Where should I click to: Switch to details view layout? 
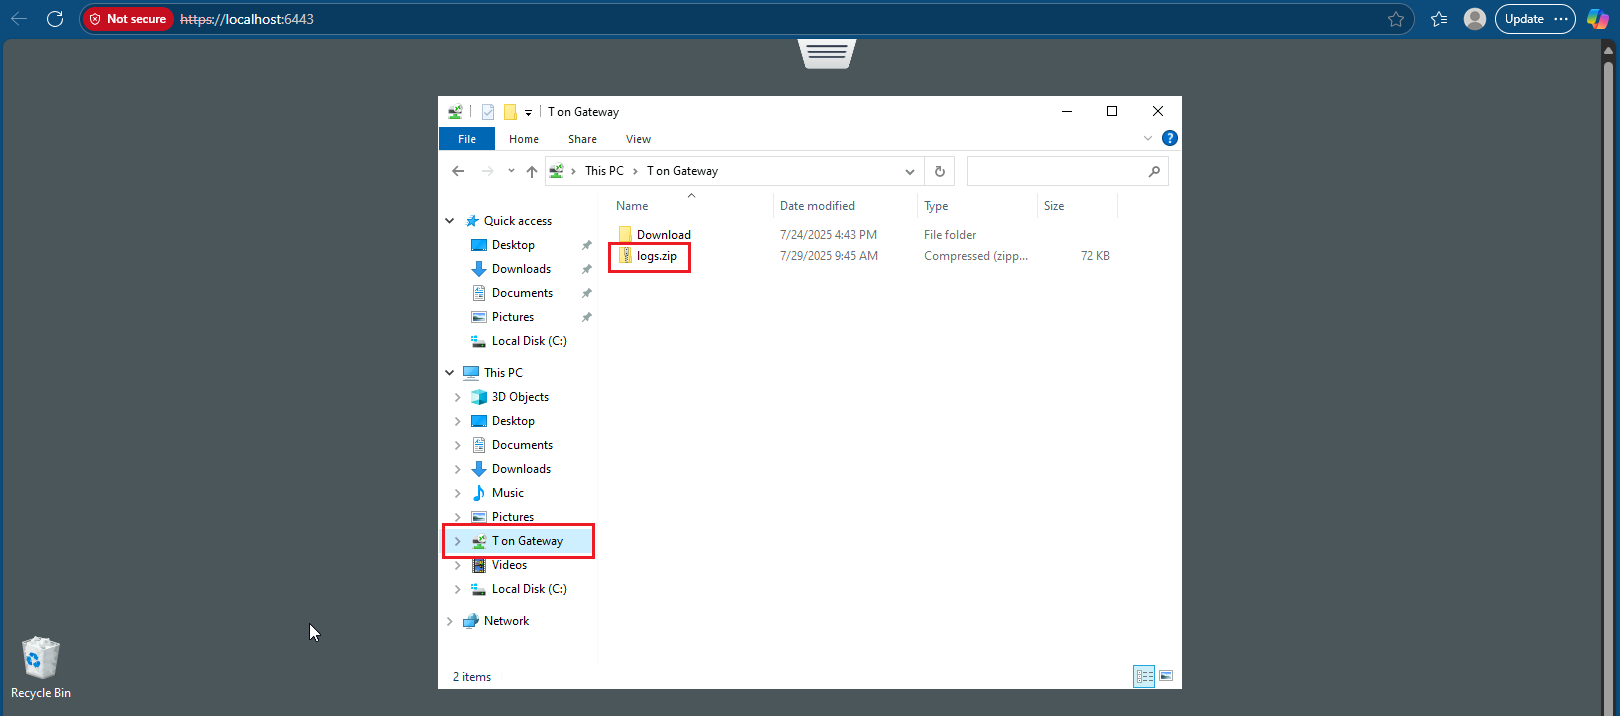1144,676
